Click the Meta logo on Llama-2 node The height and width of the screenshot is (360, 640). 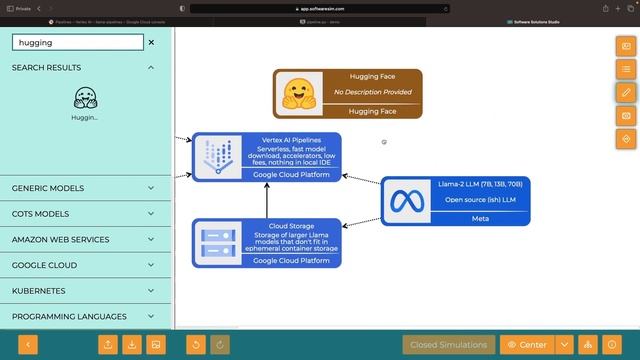tap(407, 201)
